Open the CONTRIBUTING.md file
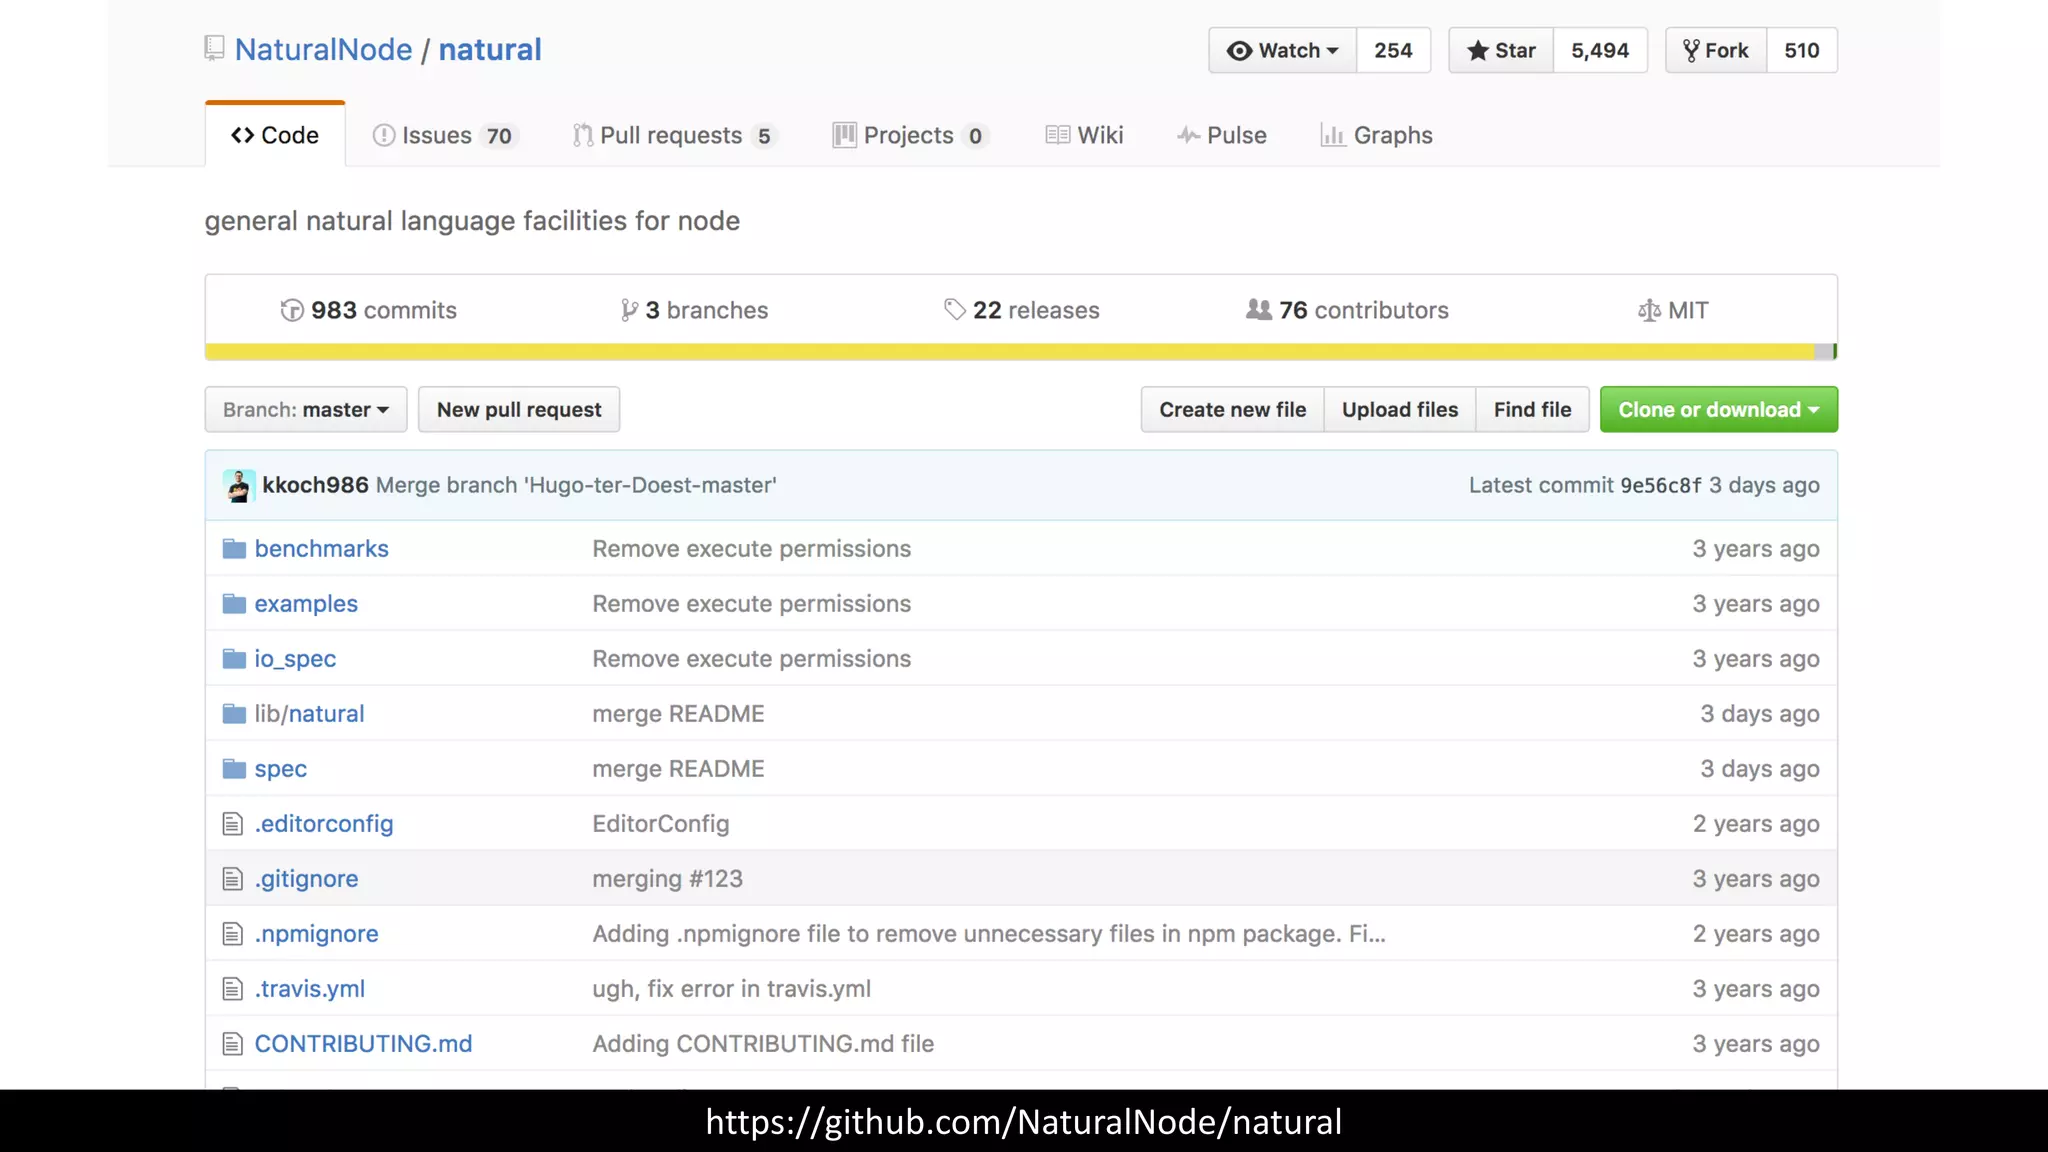This screenshot has width=2048, height=1152. [x=363, y=1044]
